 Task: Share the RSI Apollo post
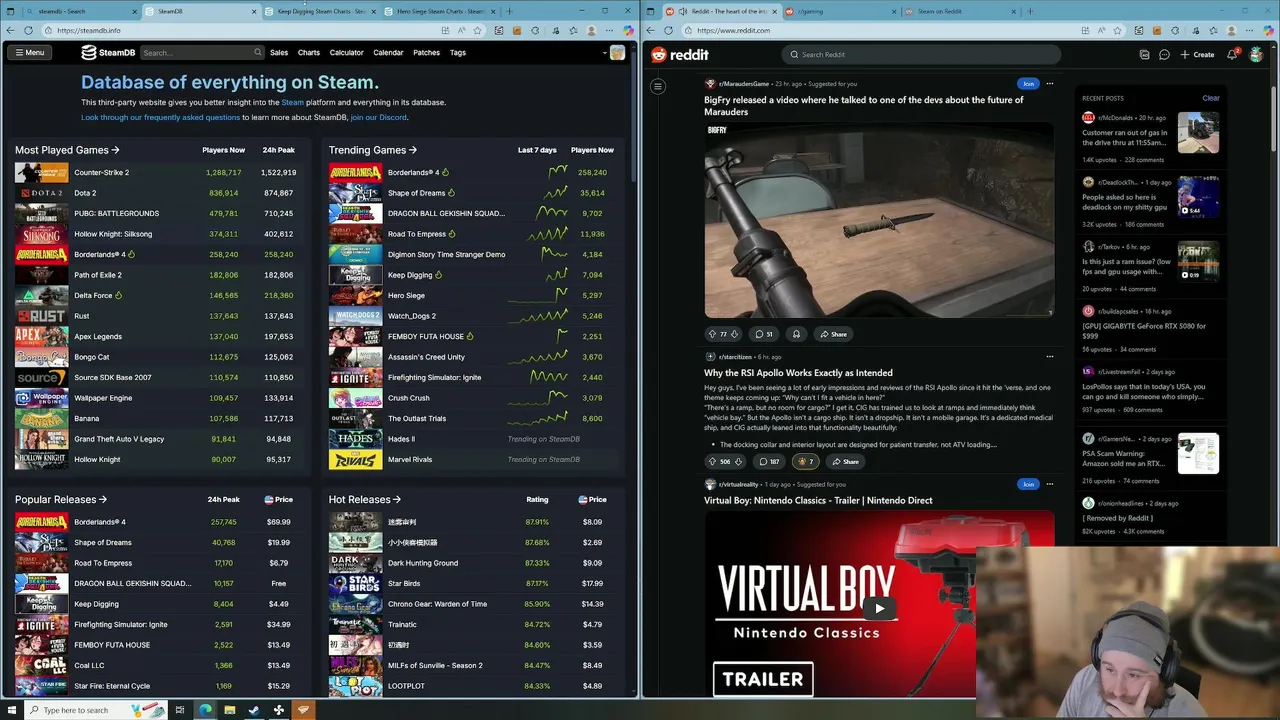[844, 462]
